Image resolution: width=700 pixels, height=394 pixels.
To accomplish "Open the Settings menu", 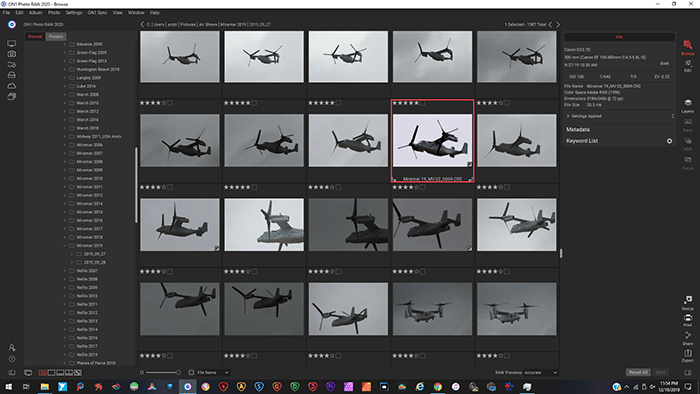I will [74, 12].
